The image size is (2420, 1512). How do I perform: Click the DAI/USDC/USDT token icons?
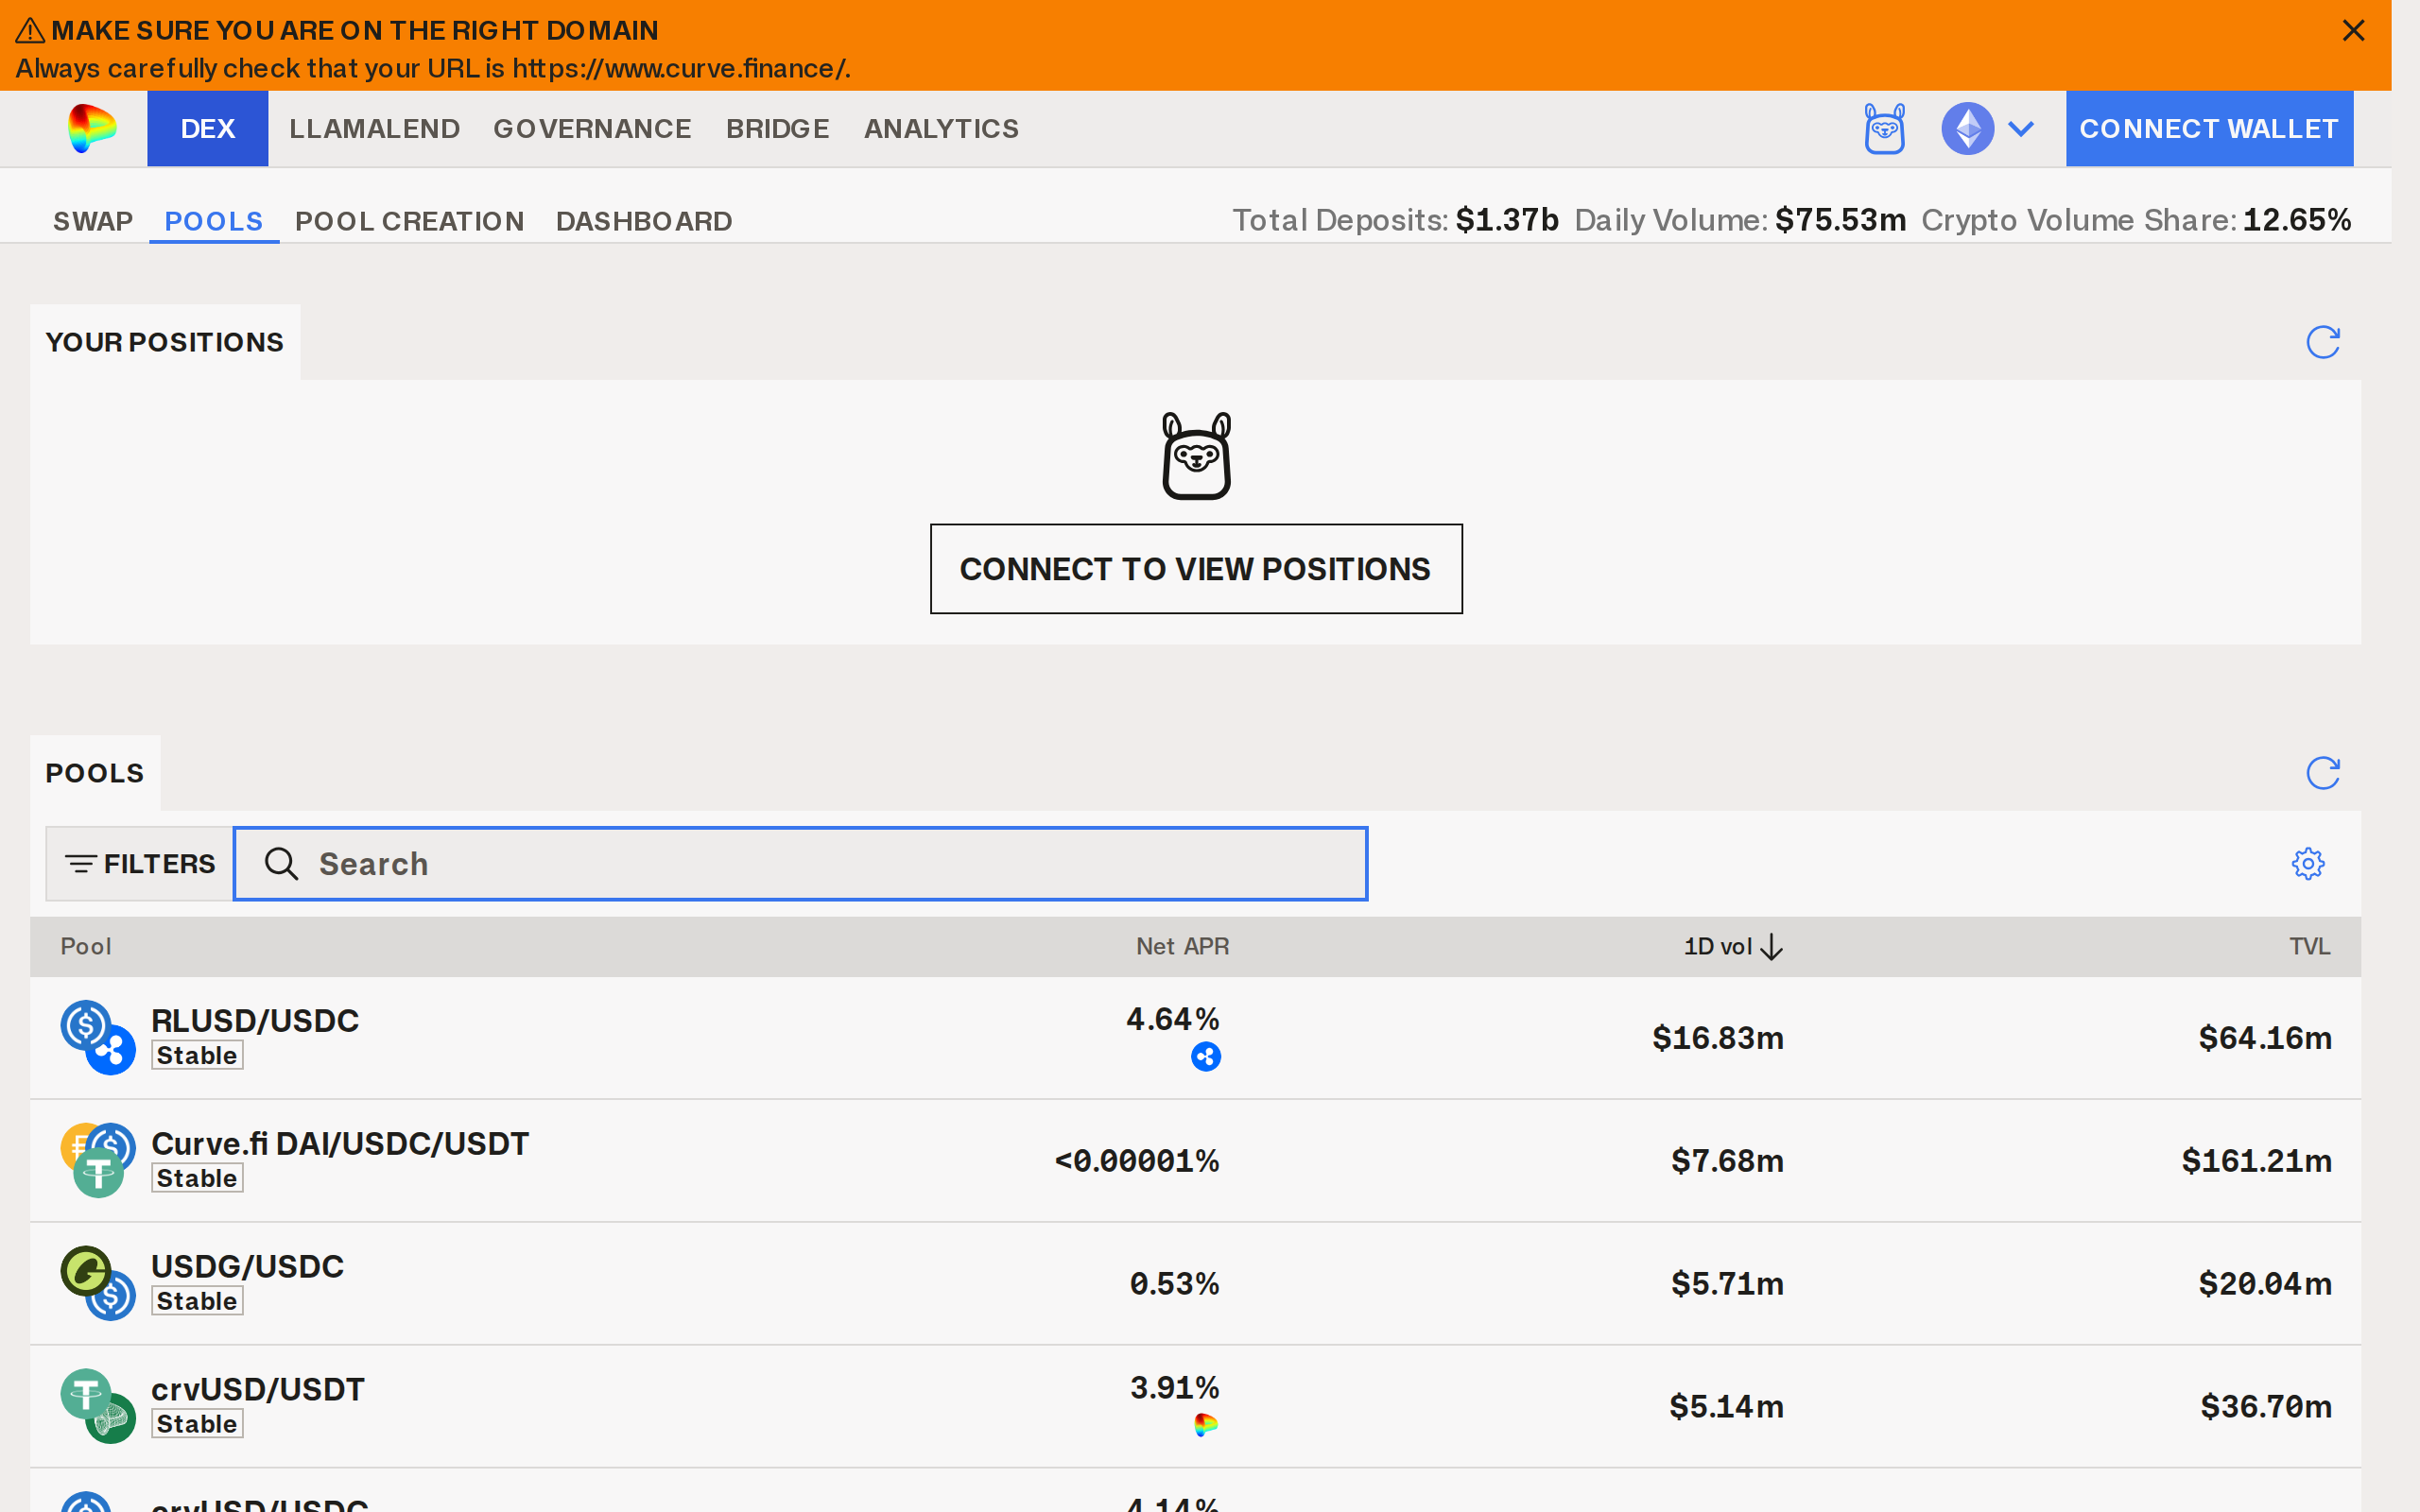pyautogui.click(x=98, y=1160)
